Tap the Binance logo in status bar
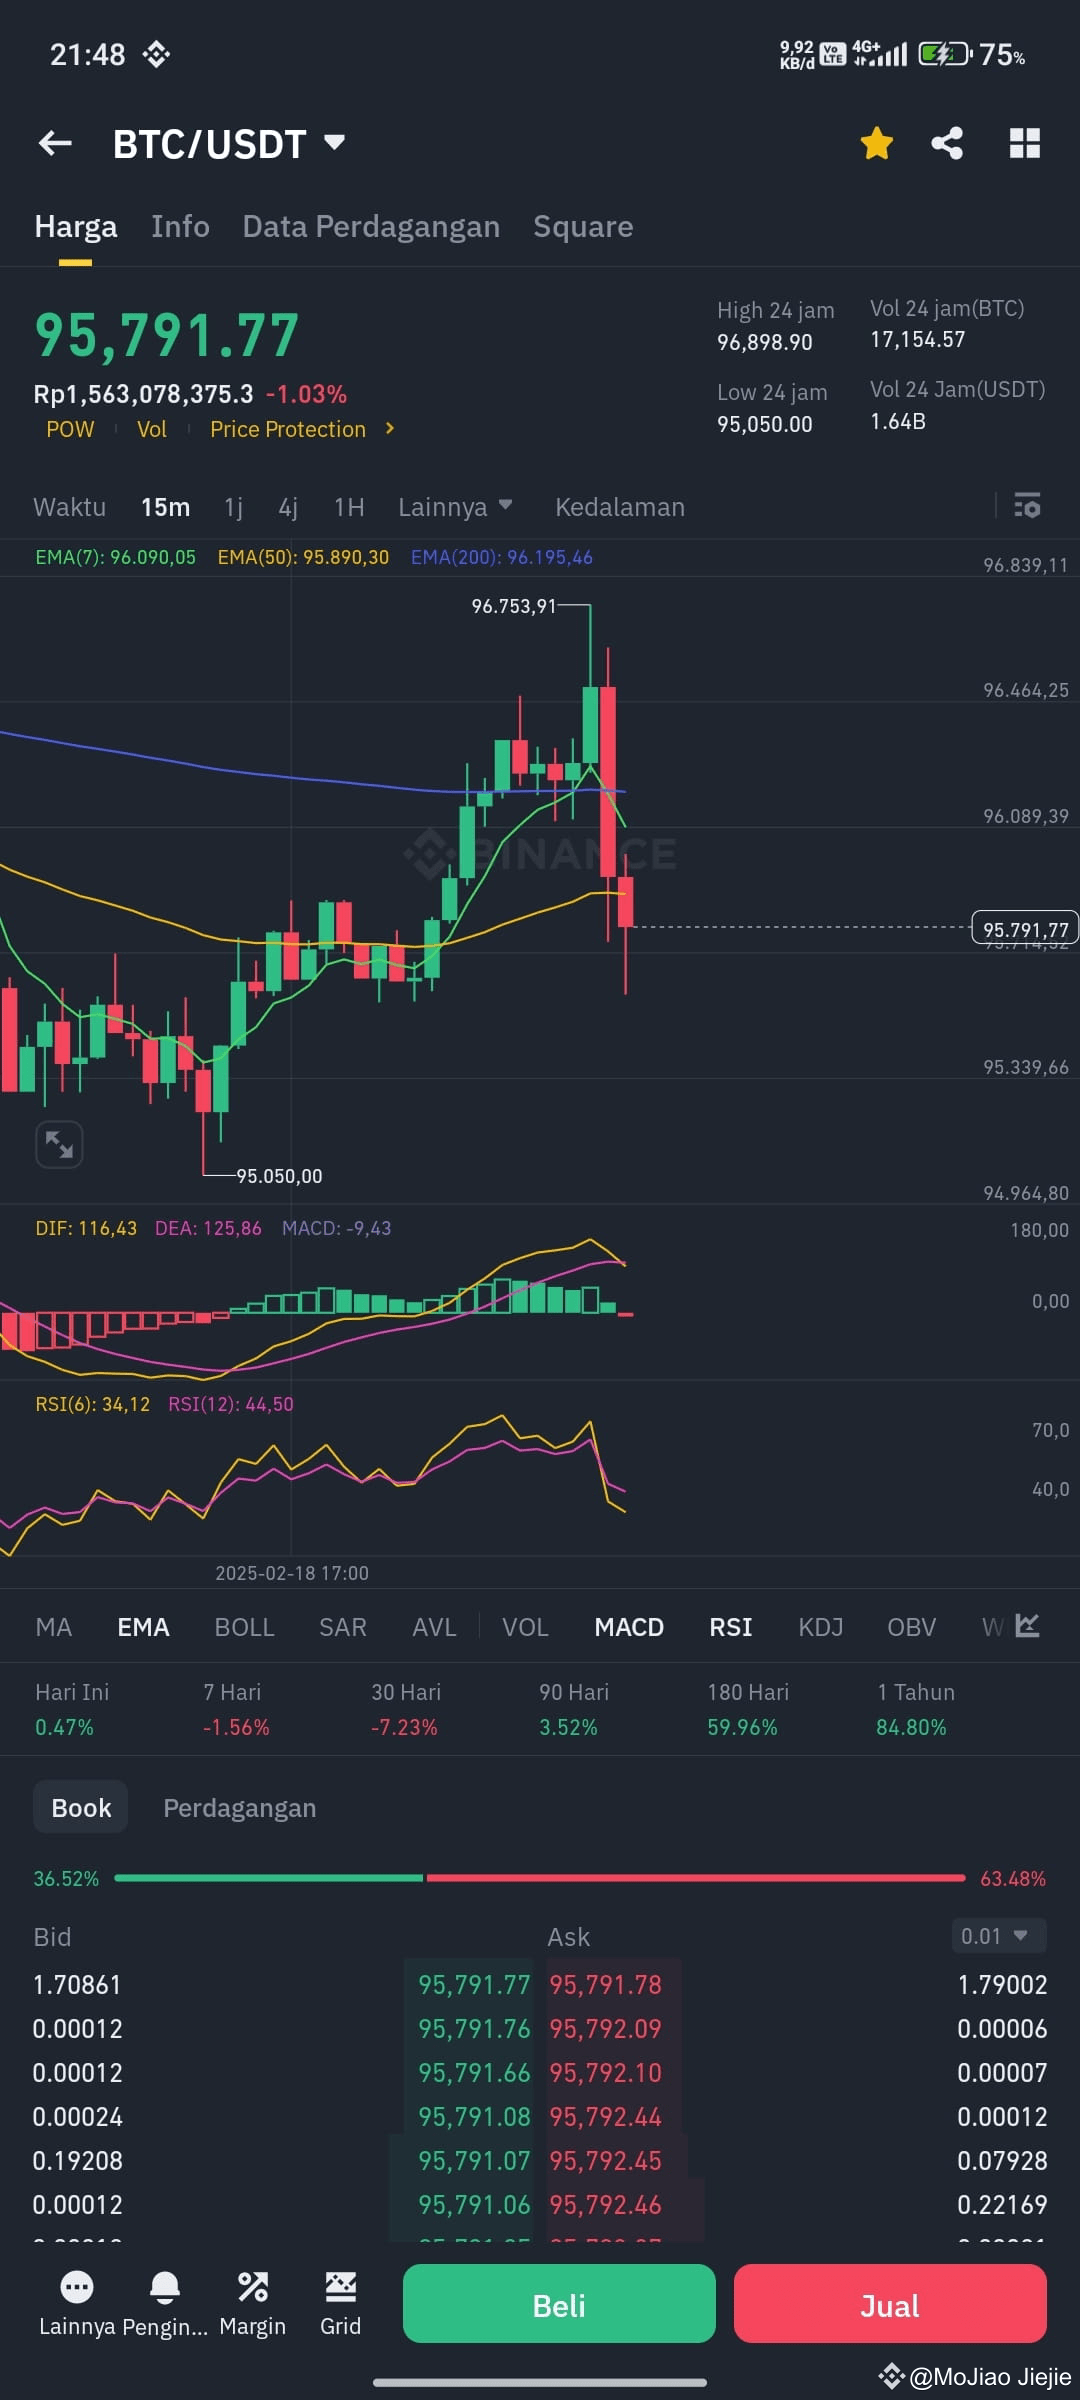The image size is (1080, 2400). (156, 54)
